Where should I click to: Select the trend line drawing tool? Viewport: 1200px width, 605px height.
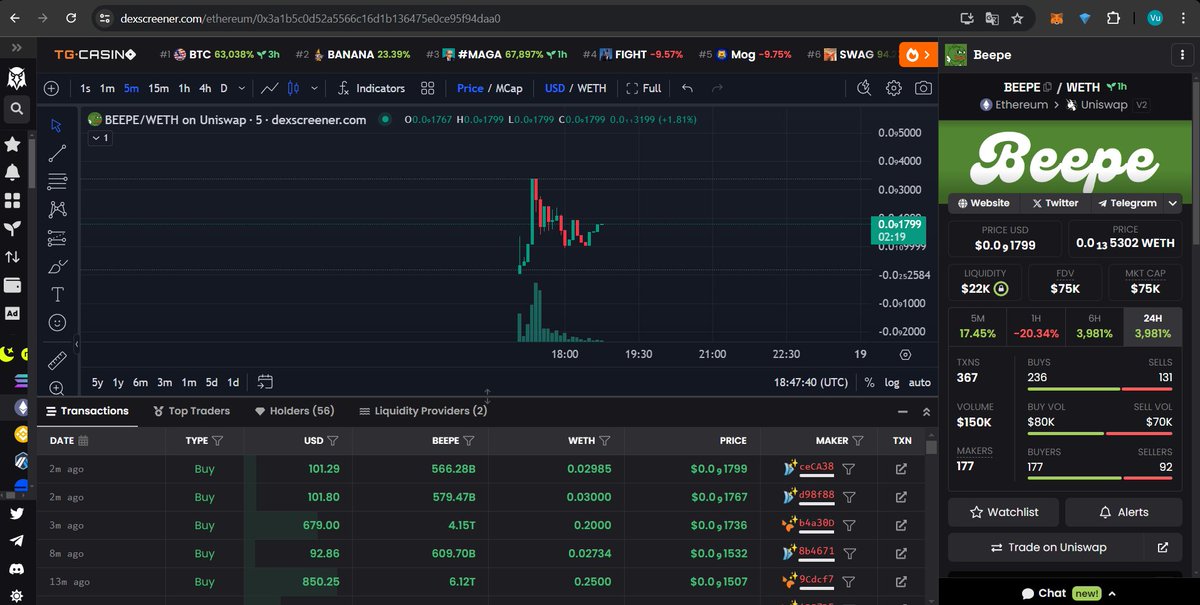click(x=57, y=153)
